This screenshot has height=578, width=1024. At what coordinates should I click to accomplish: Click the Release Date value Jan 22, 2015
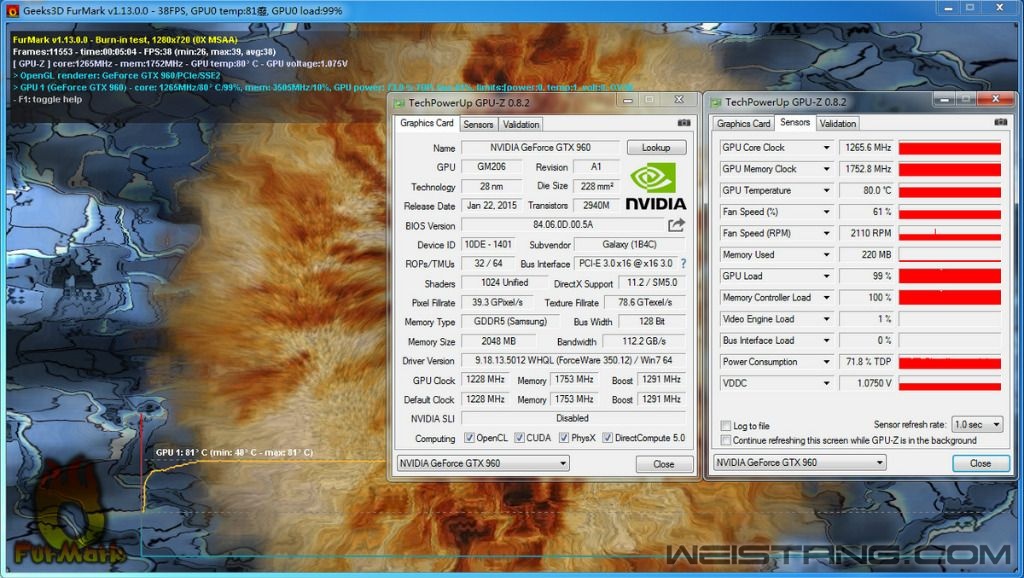[x=492, y=205]
